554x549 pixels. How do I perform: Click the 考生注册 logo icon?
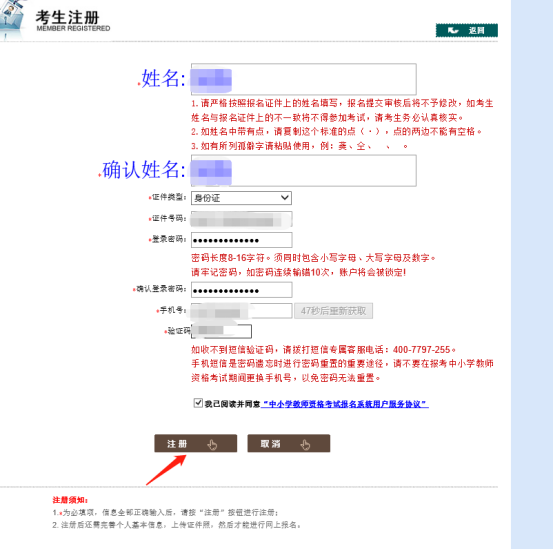(12, 18)
